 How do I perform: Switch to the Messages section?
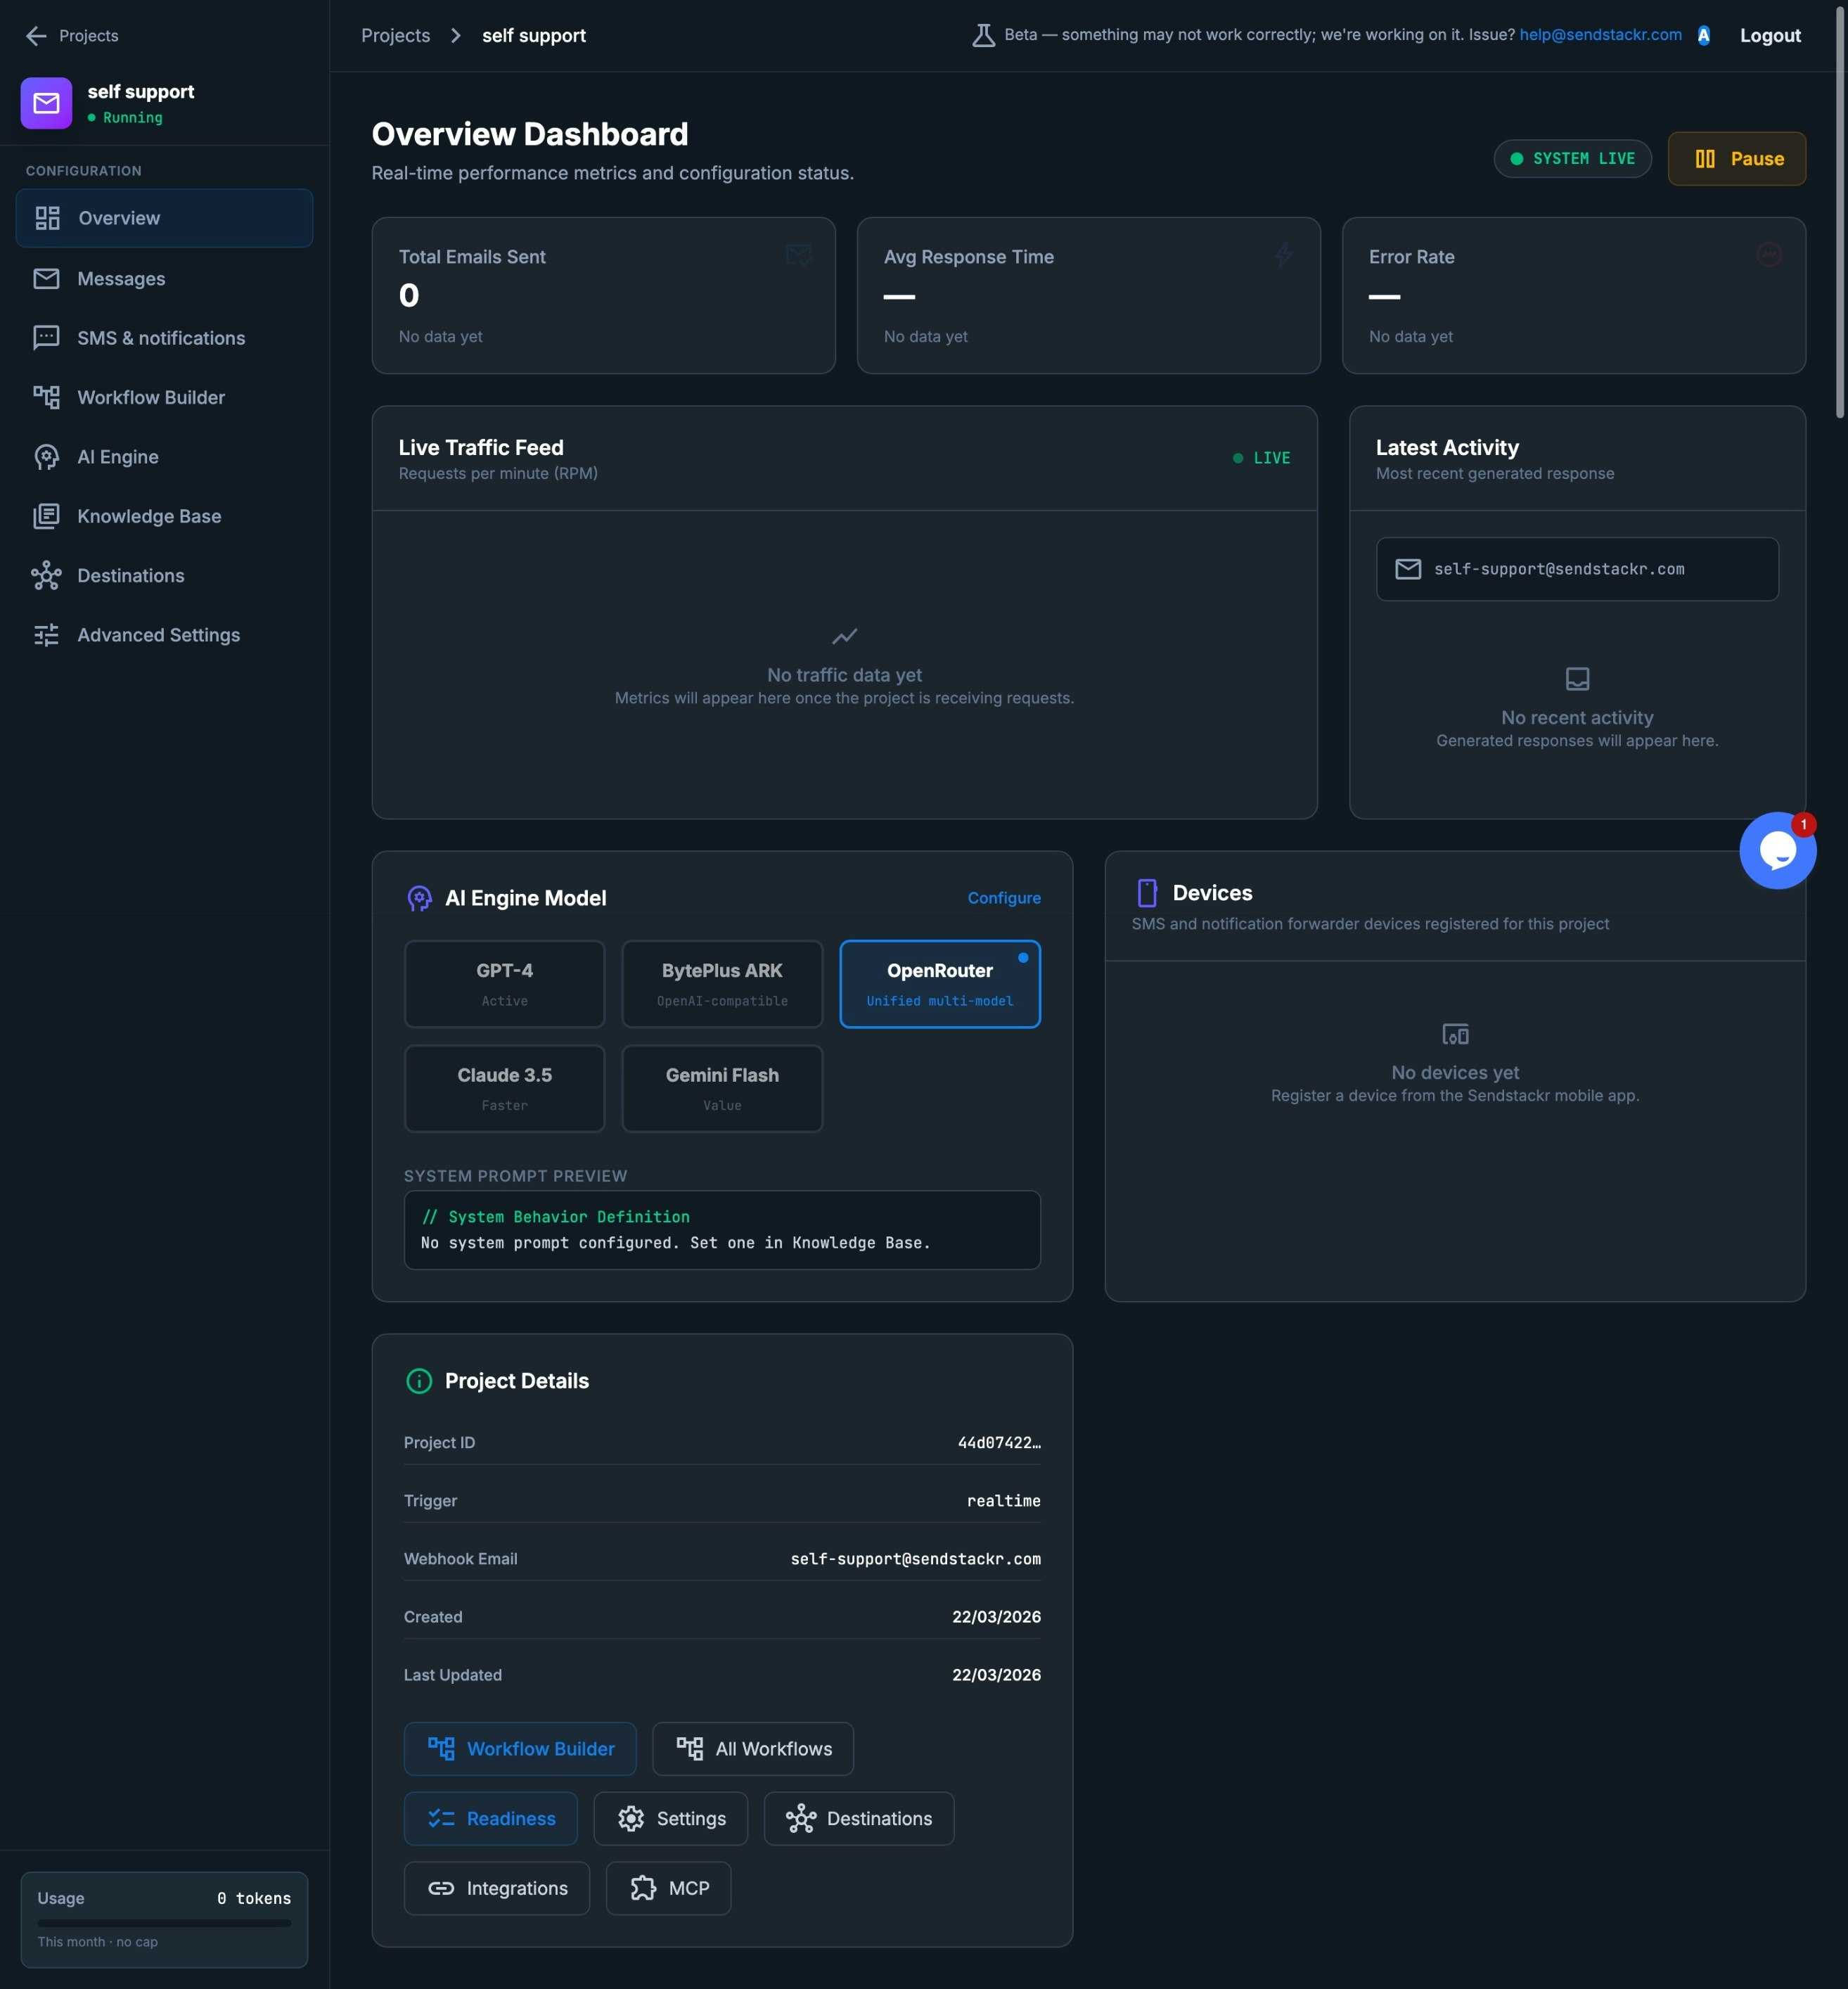(x=122, y=279)
